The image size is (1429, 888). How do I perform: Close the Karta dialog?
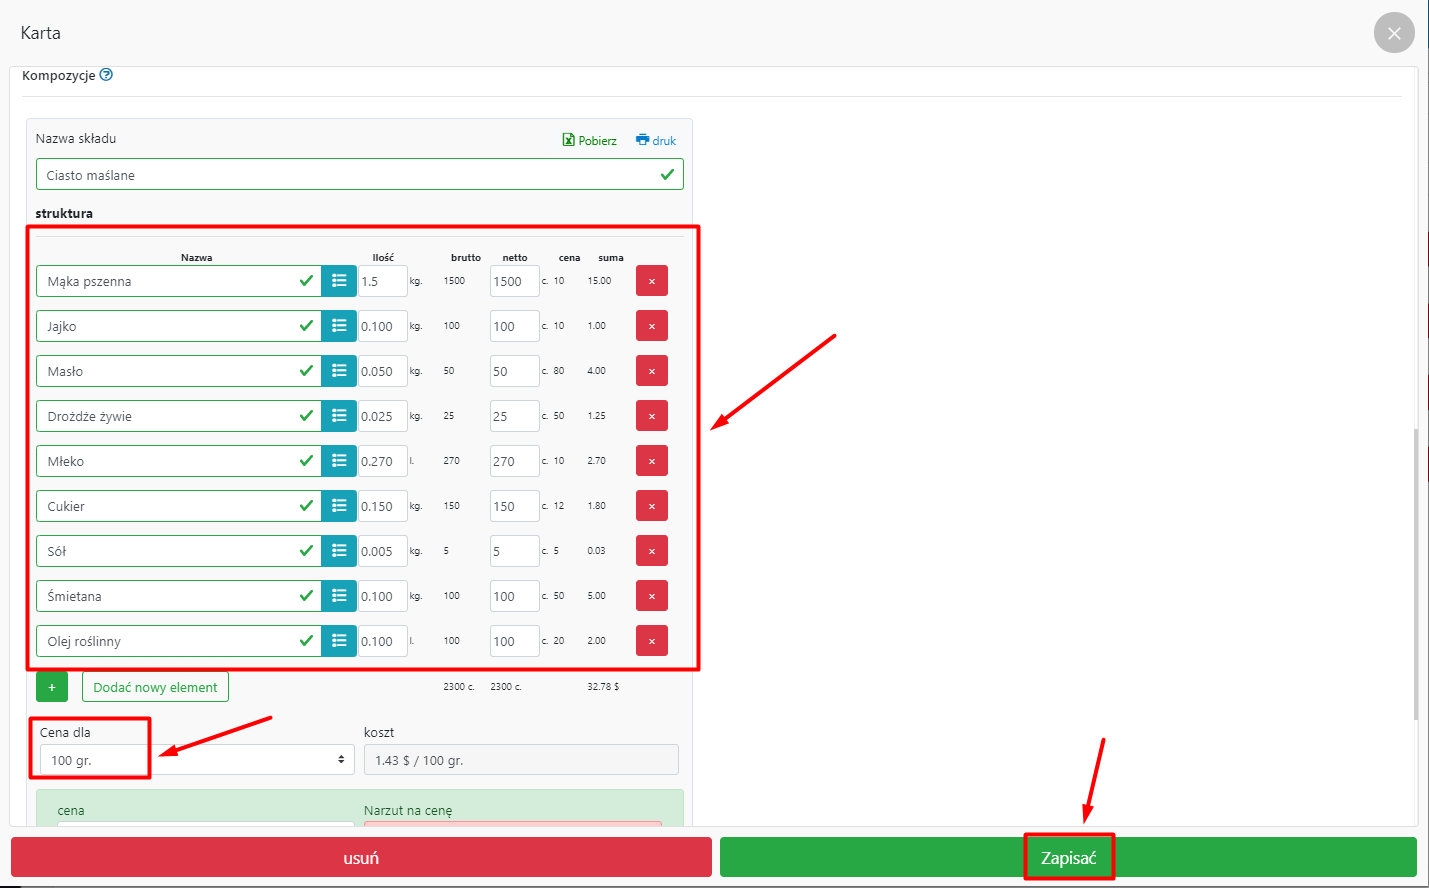pyautogui.click(x=1394, y=33)
